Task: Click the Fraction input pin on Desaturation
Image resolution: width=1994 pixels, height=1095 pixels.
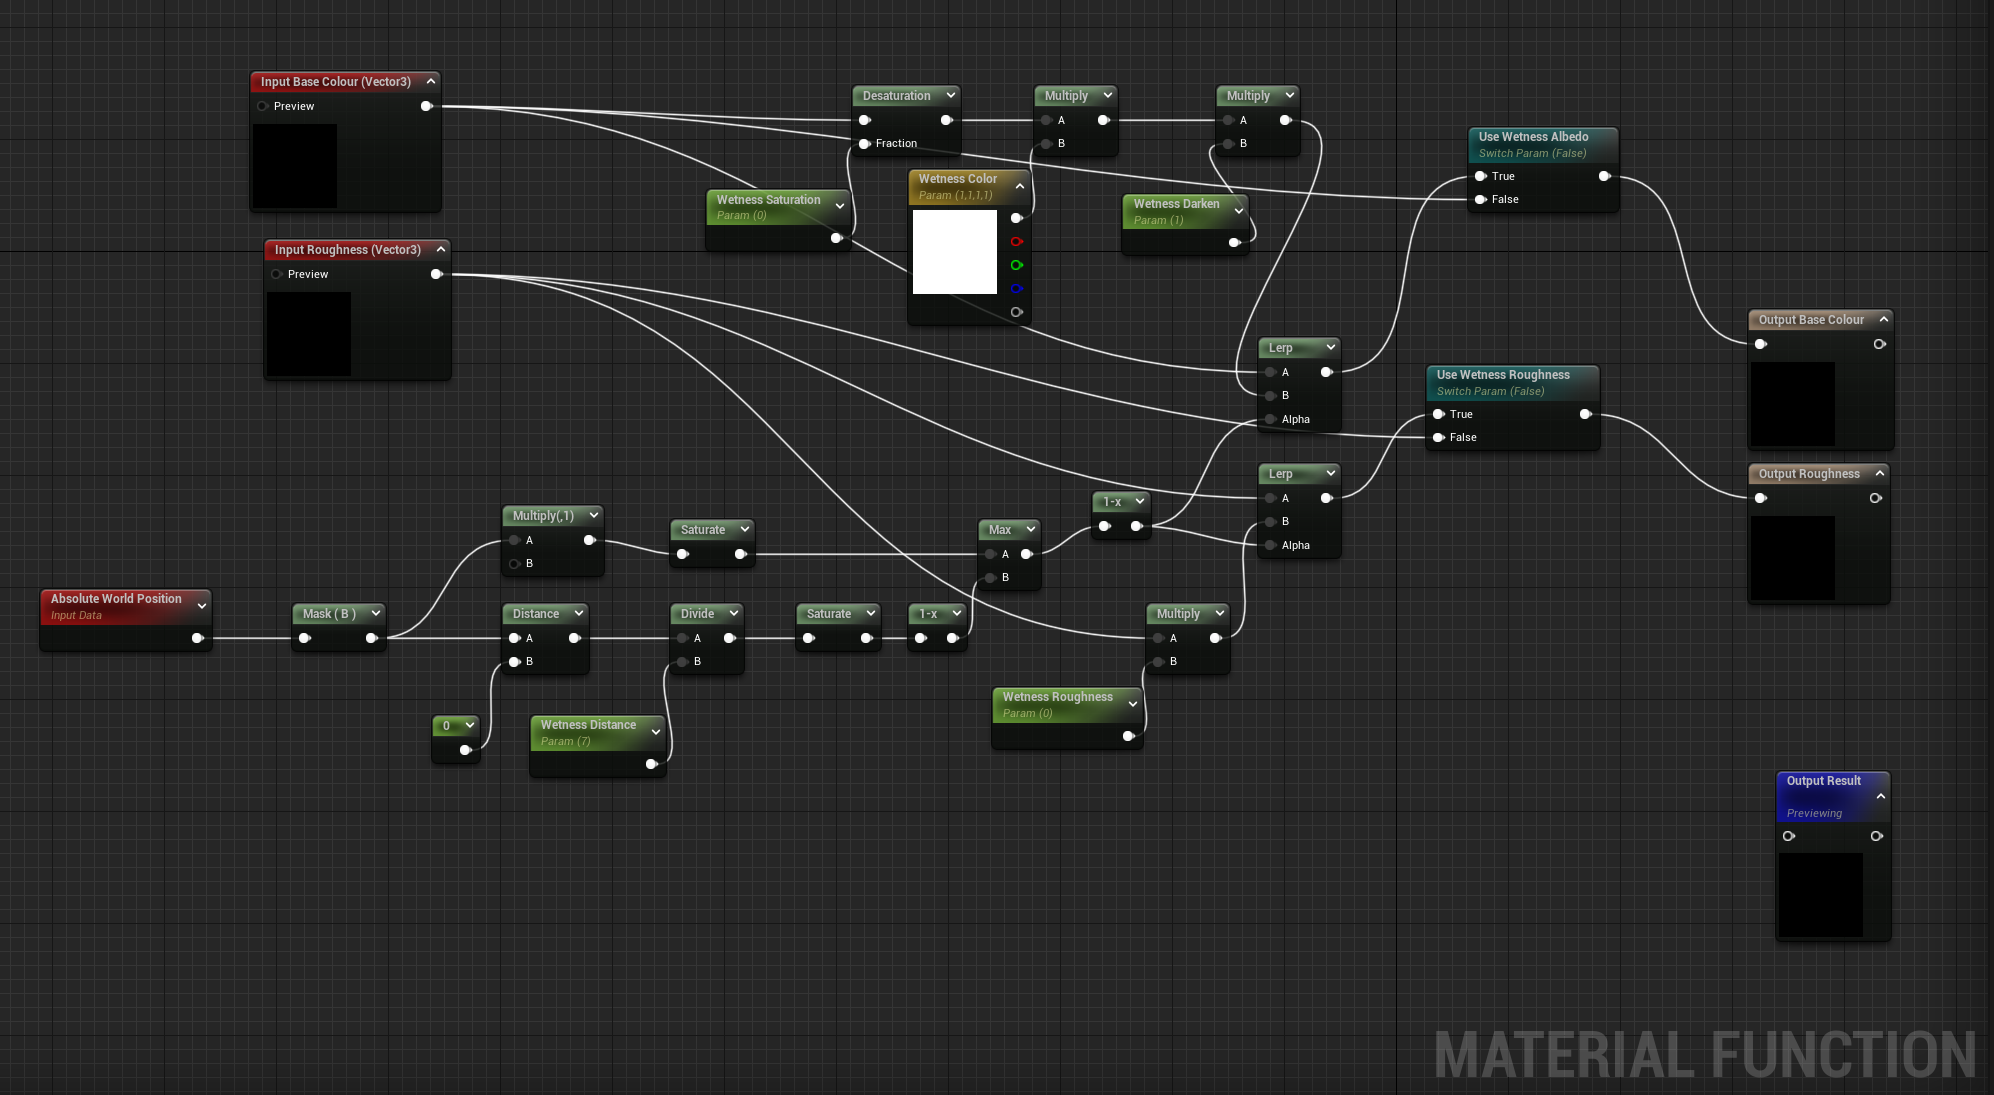Action: pyautogui.click(x=865, y=144)
